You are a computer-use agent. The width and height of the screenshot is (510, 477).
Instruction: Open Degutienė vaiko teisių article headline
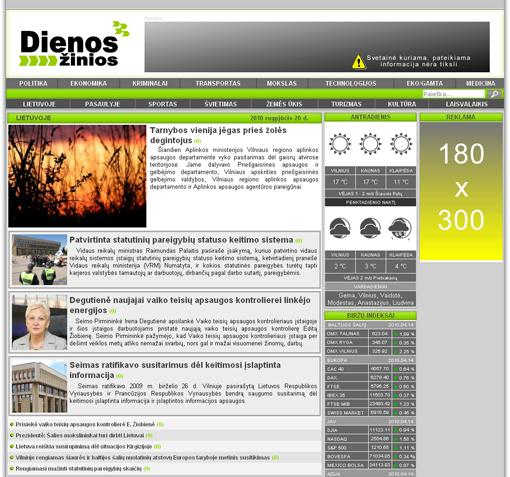190,305
